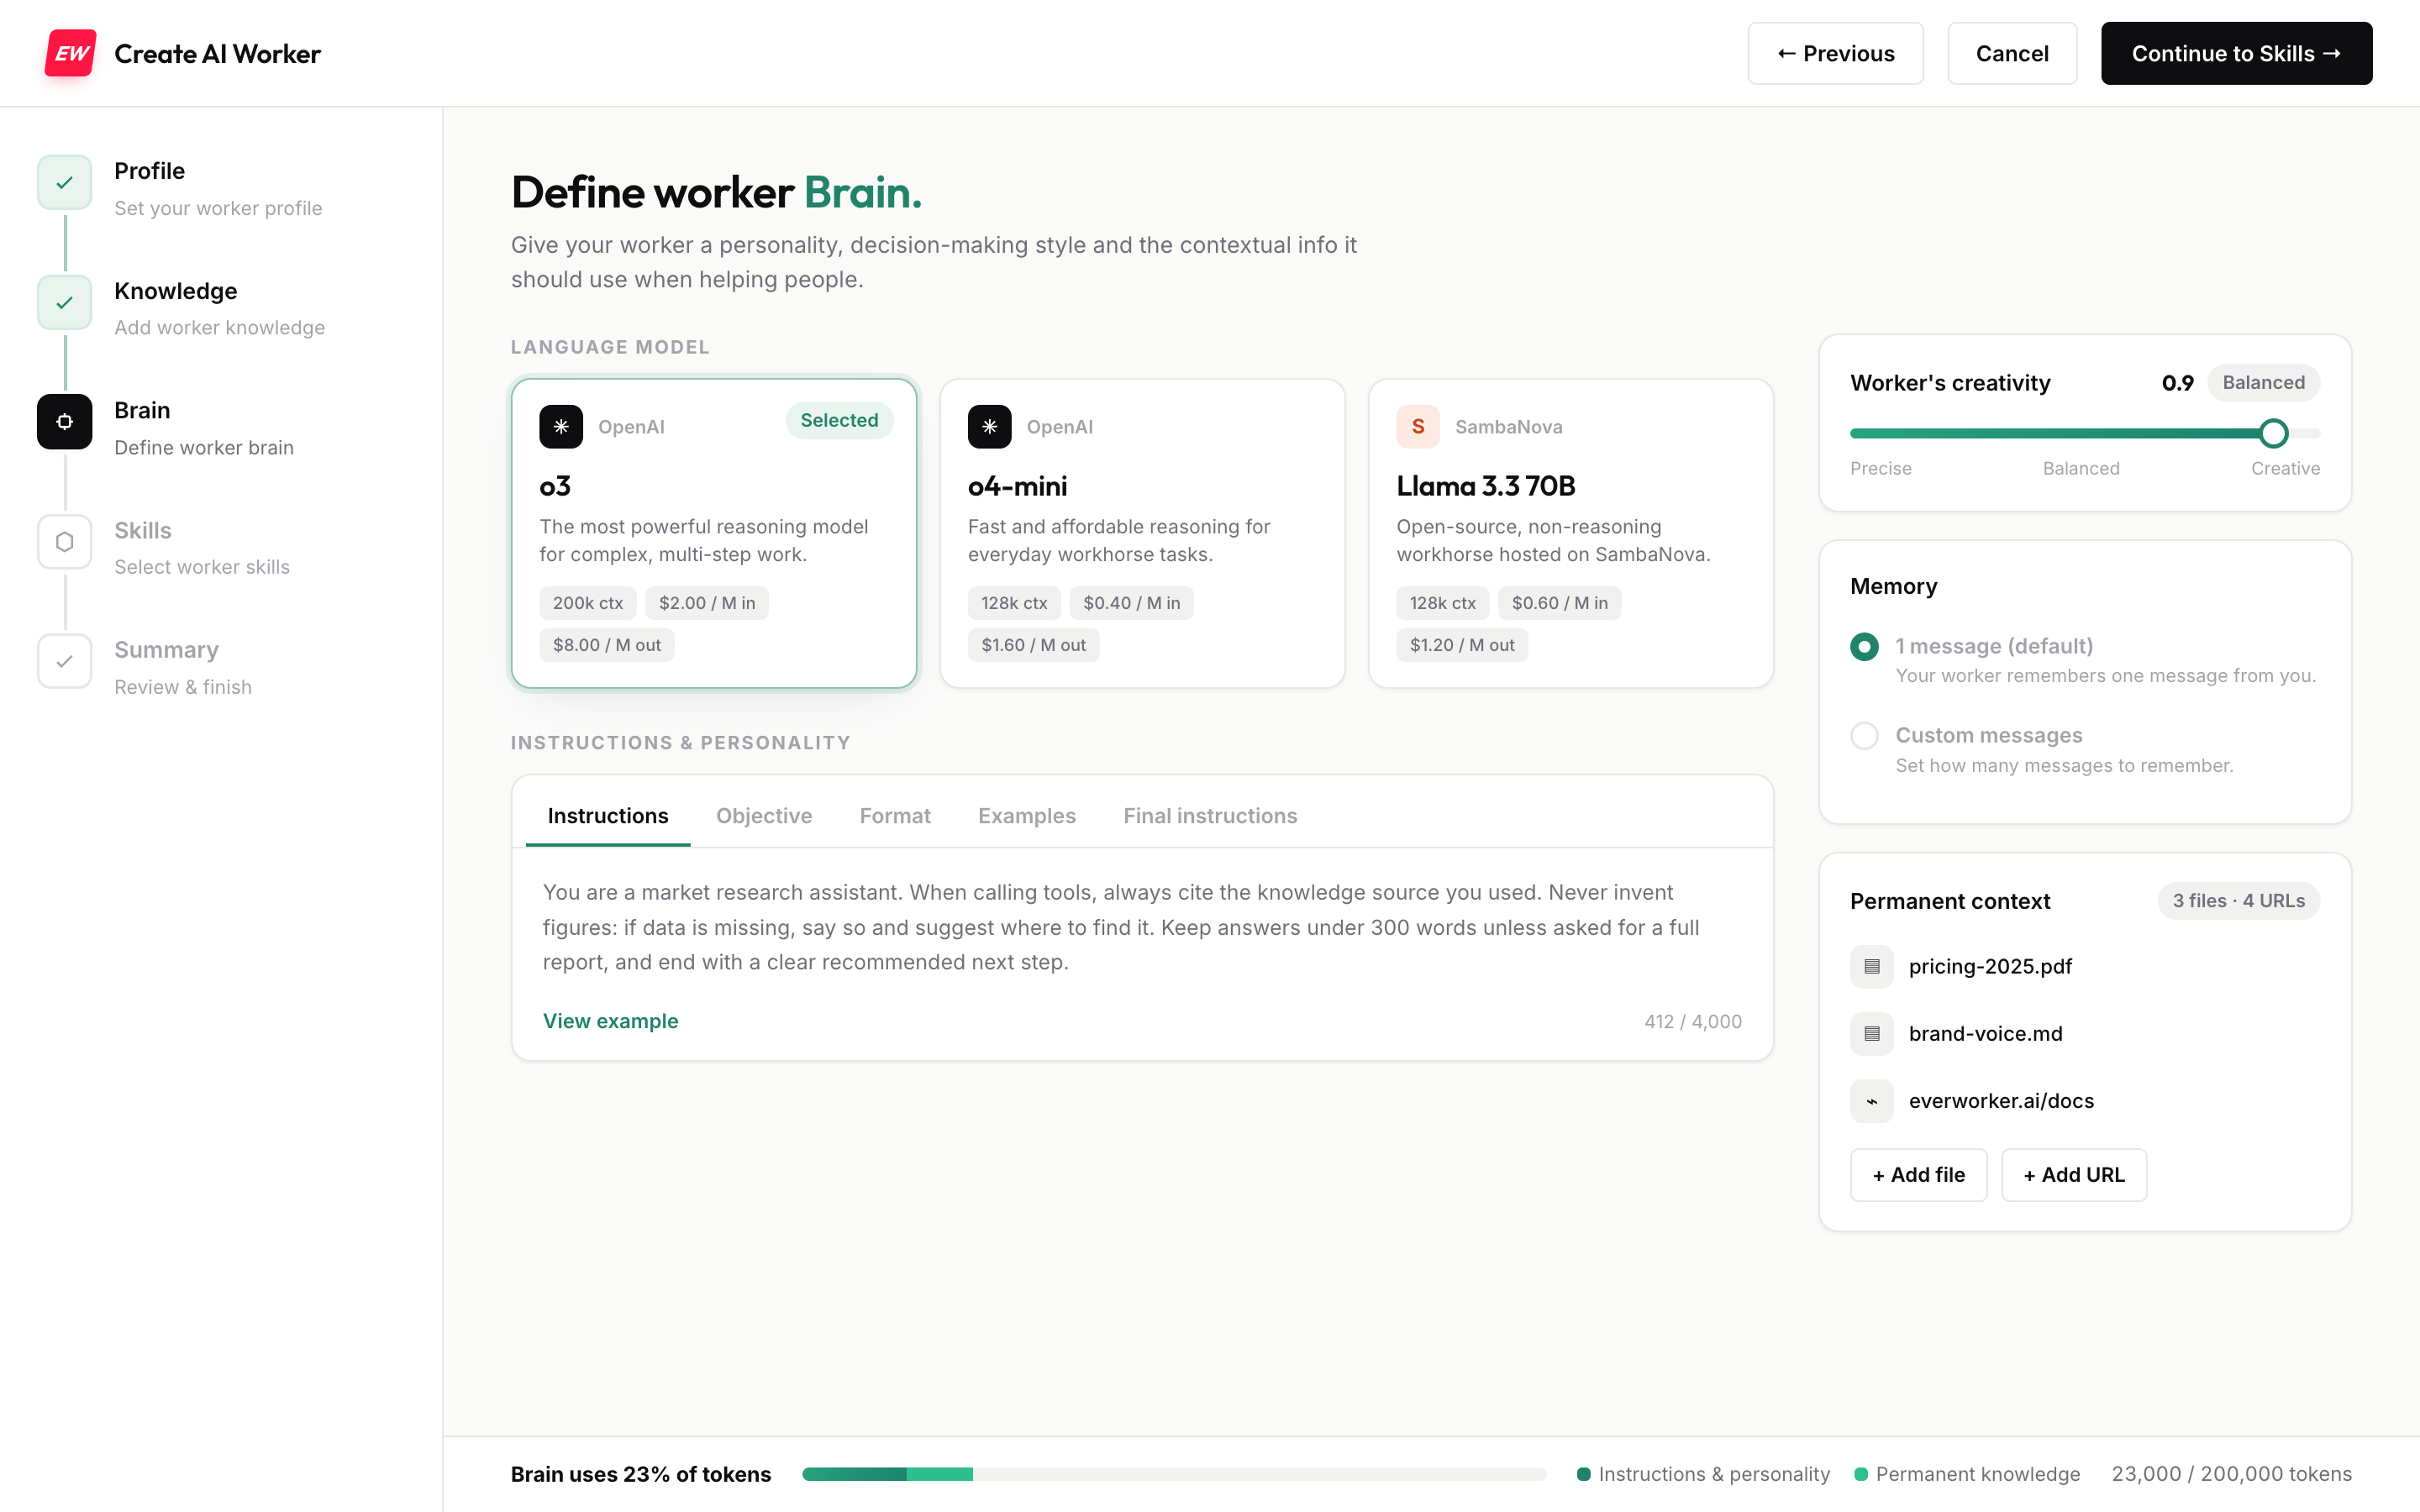The image size is (2420, 1512).
Task: Click the OpenAI logo on o3 card
Action: (x=561, y=427)
